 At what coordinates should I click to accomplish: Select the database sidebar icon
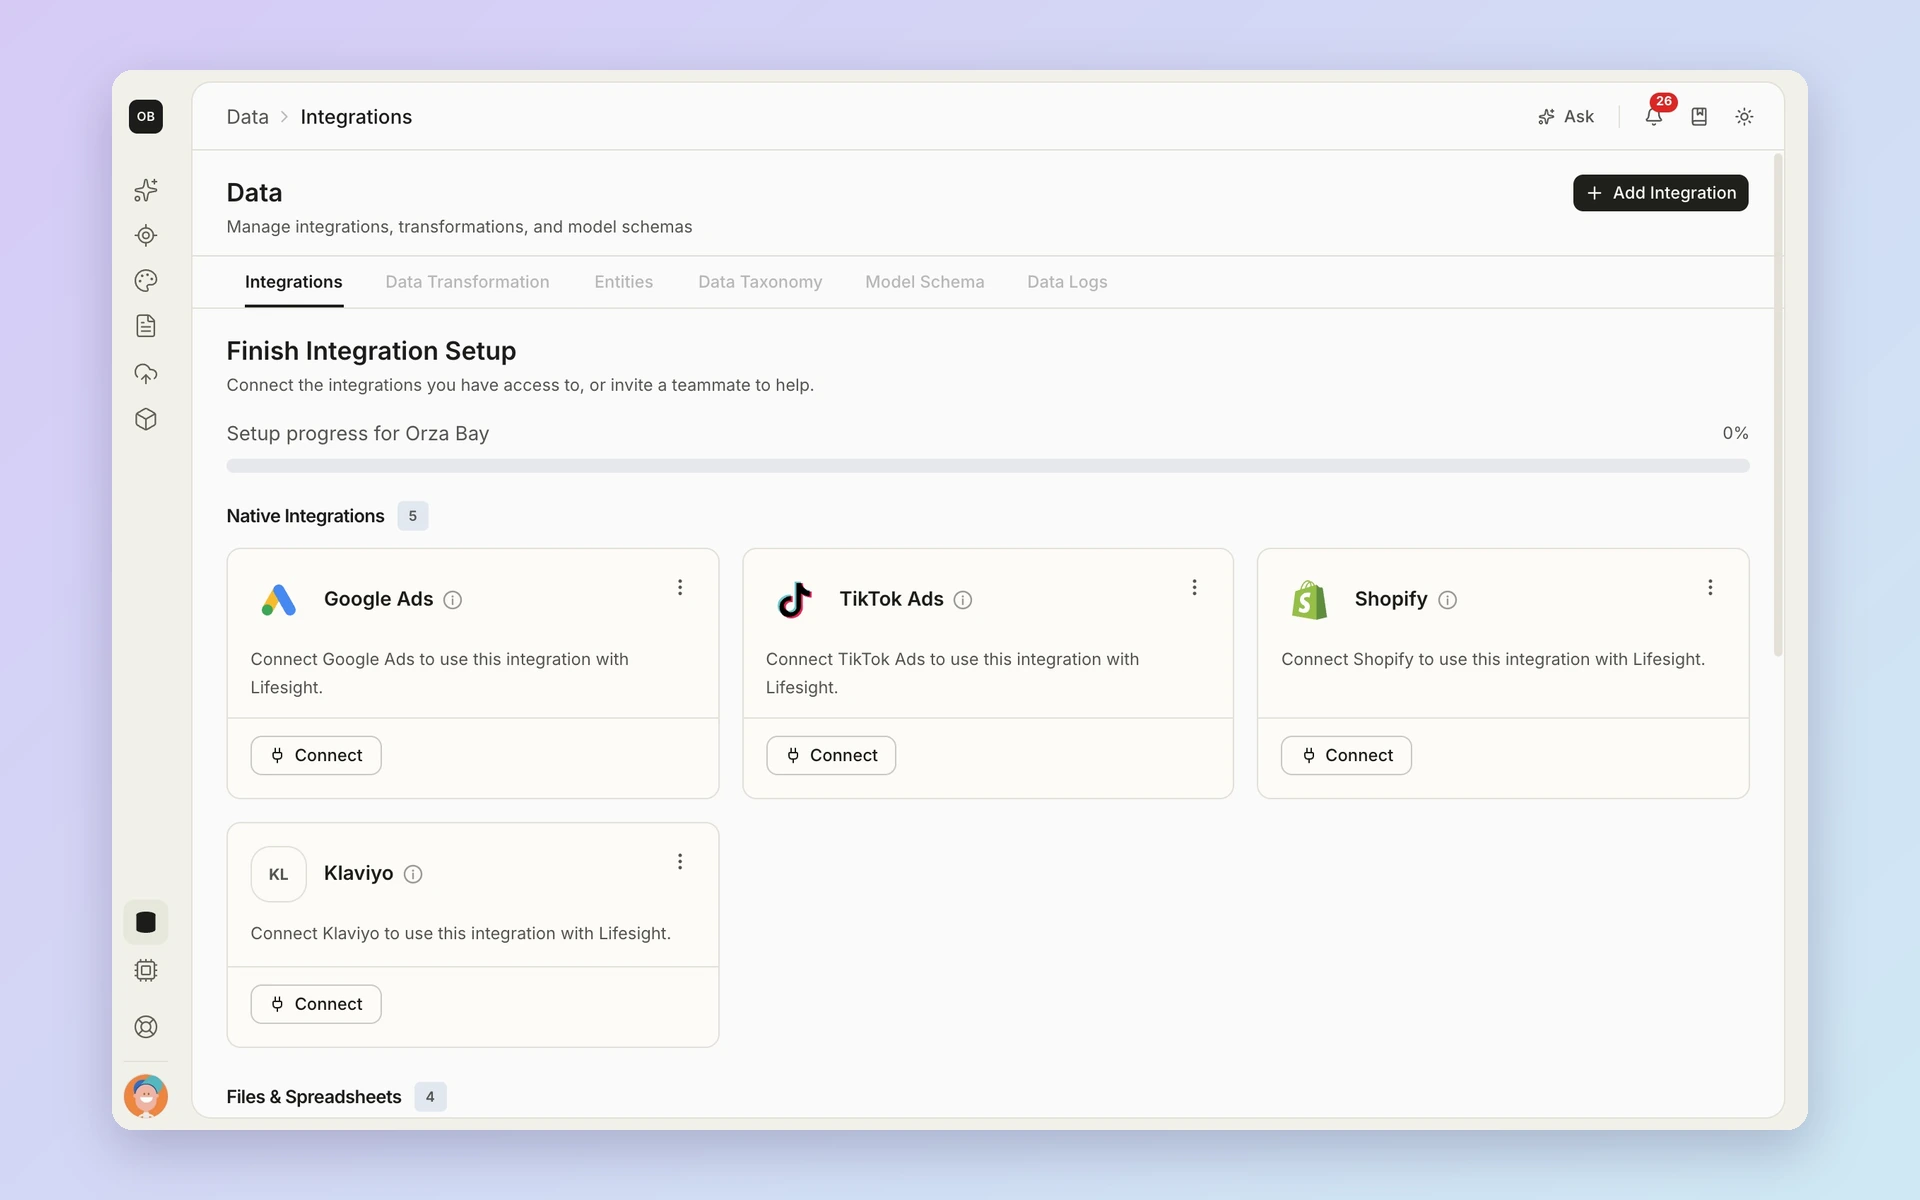click(146, 922)
